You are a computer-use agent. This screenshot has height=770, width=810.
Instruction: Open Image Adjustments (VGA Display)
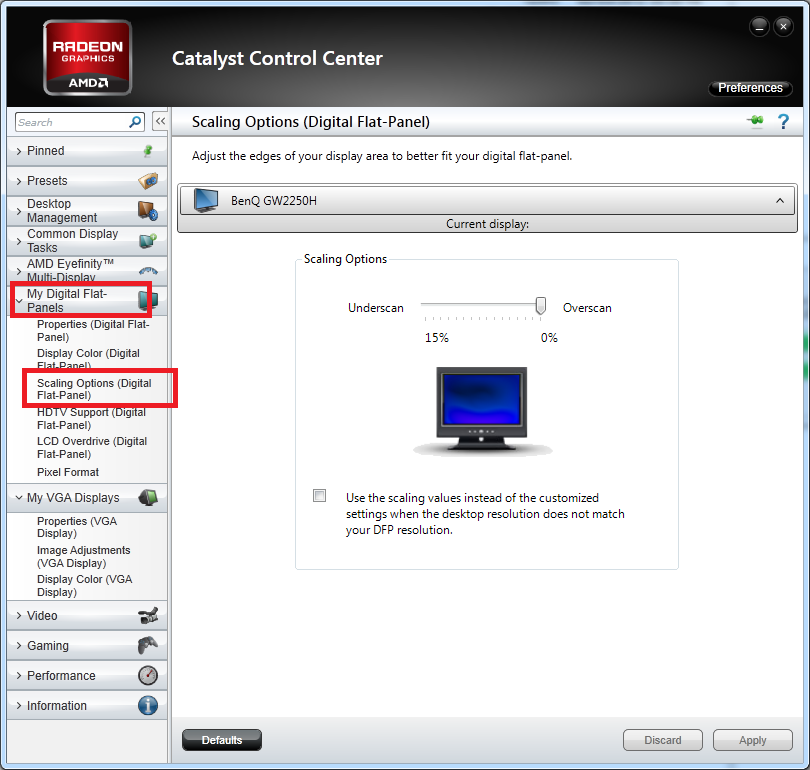(84, 556)
